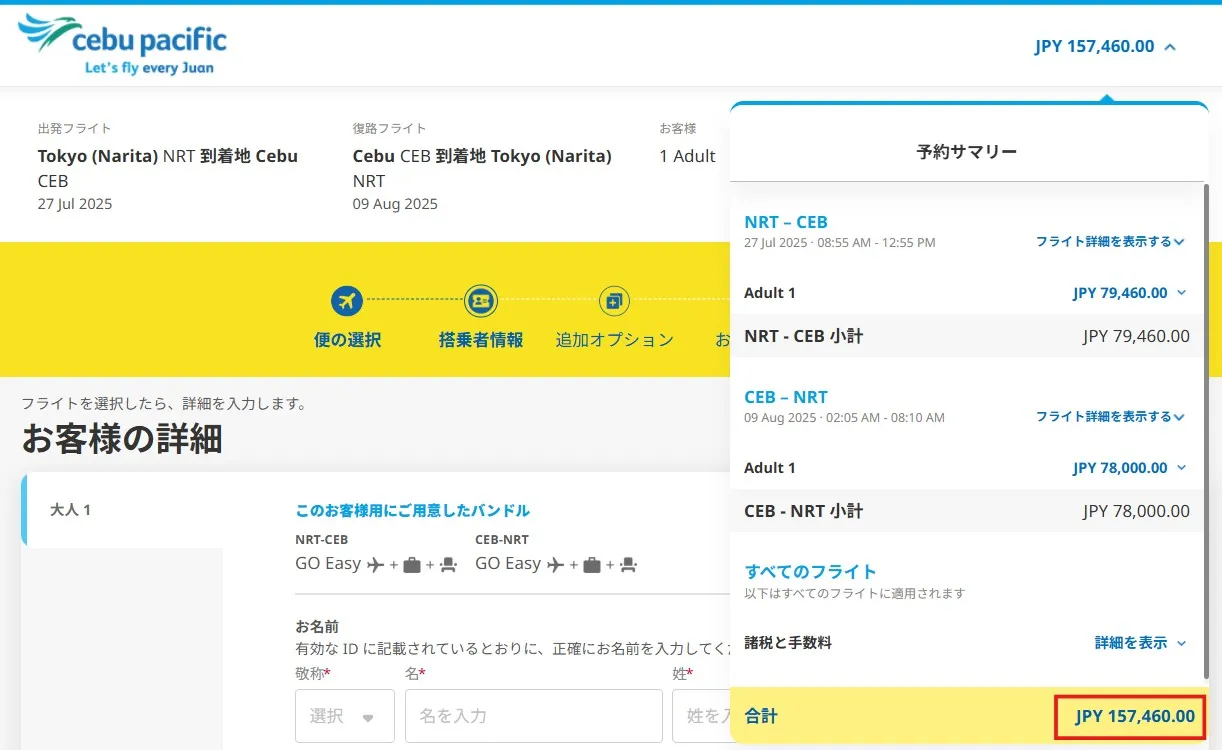Select the plane icon for 便の選択 step
This screenshot has height=750, width=1222.
pos(347,300)
